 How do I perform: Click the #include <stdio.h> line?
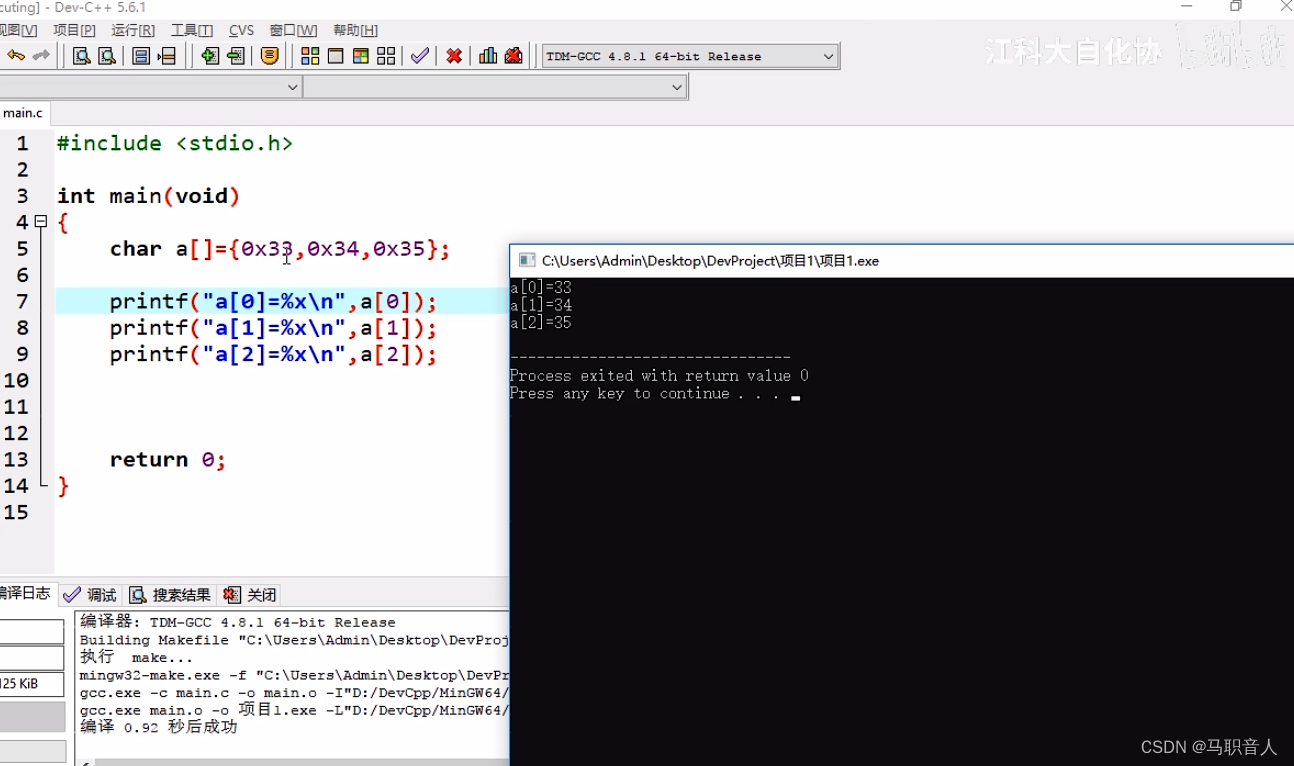(175, 143)
